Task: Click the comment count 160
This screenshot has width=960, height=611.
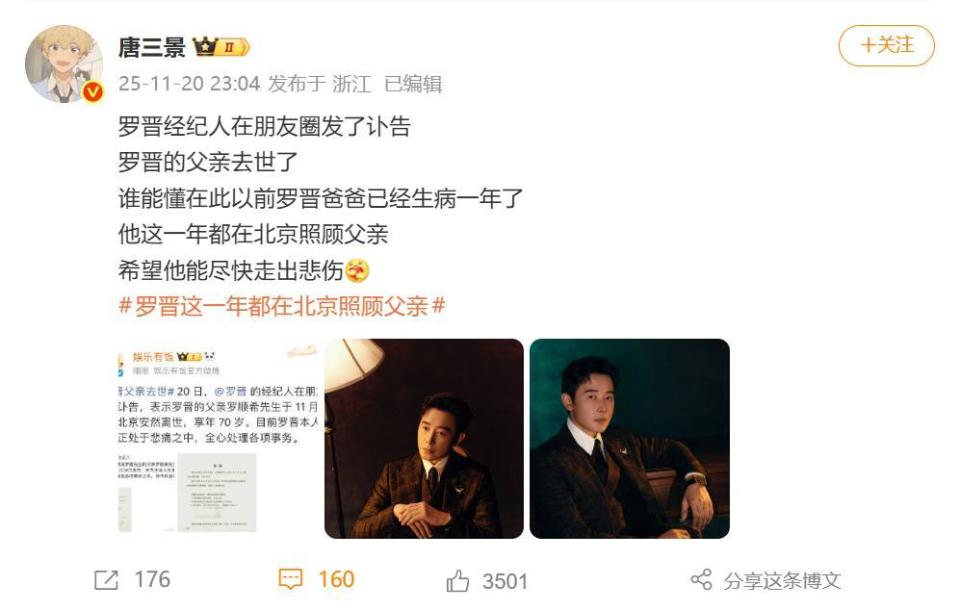Action: tap(336, 580)
